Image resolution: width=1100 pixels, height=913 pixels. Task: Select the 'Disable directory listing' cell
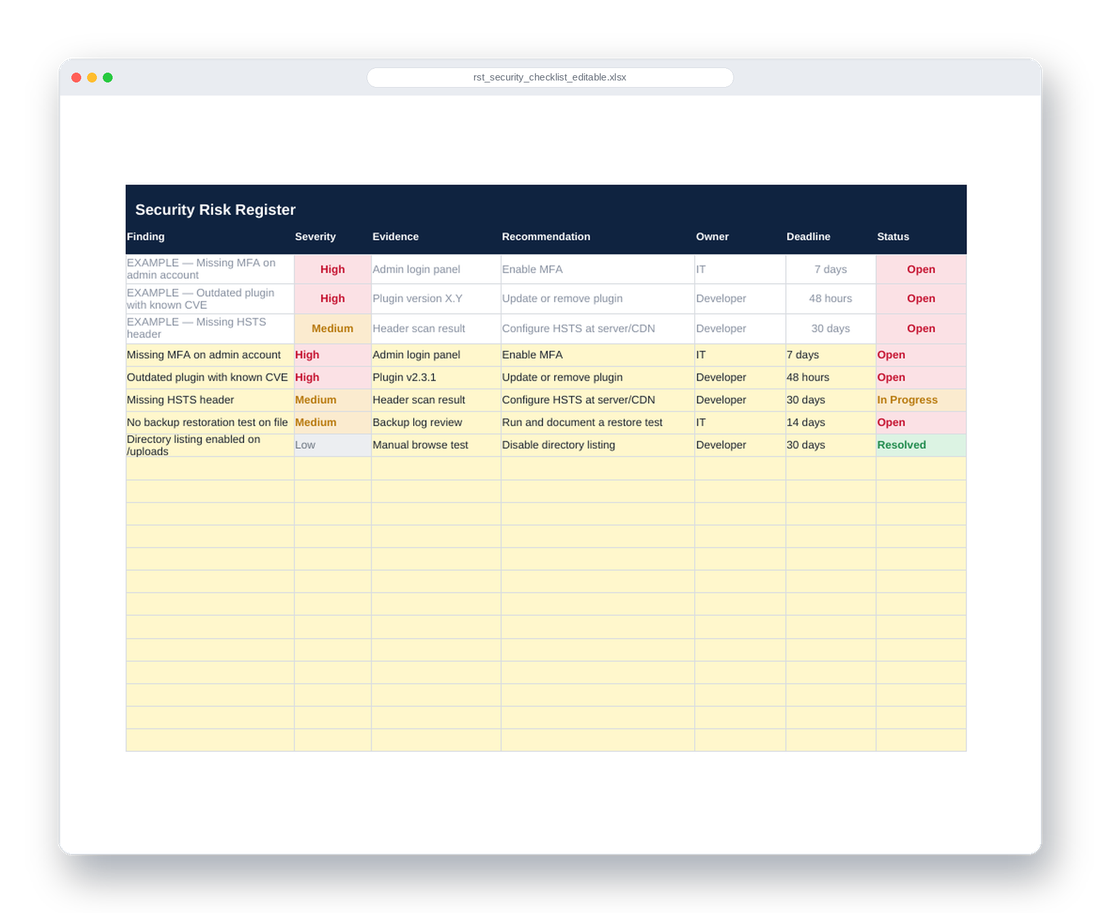[x=598, y=445]
